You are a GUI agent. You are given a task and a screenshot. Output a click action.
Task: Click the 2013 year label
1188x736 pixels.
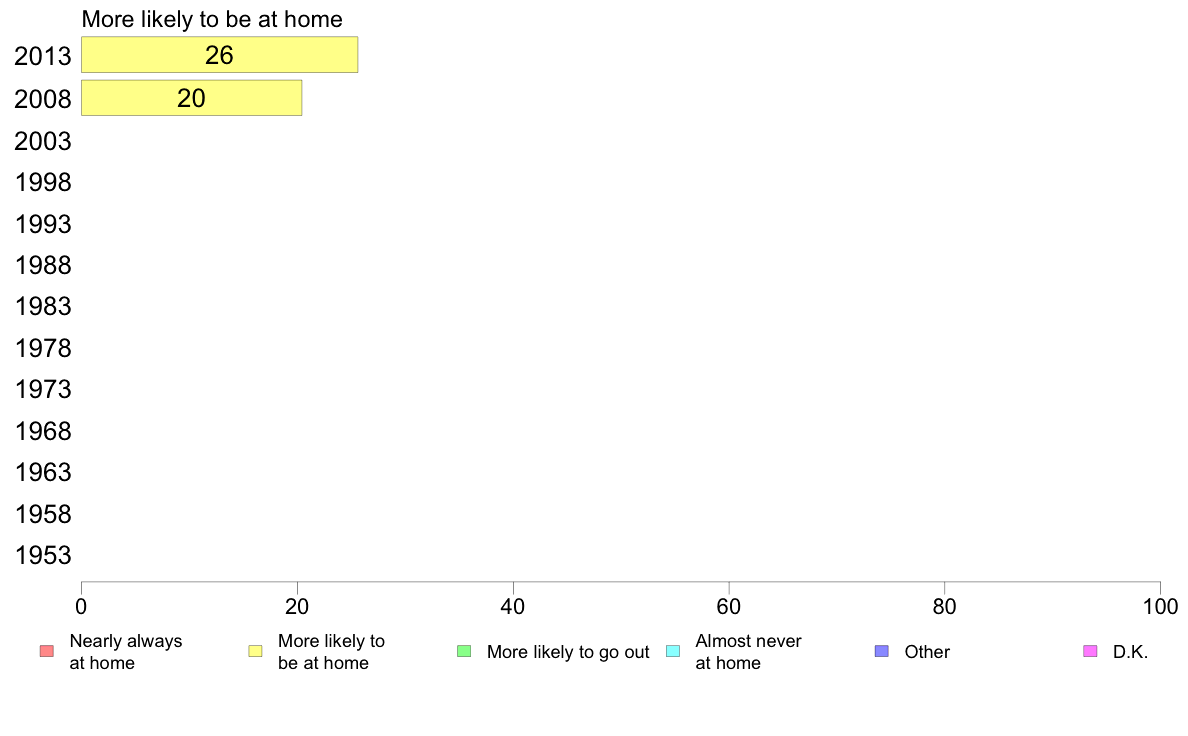coord(43,56)
